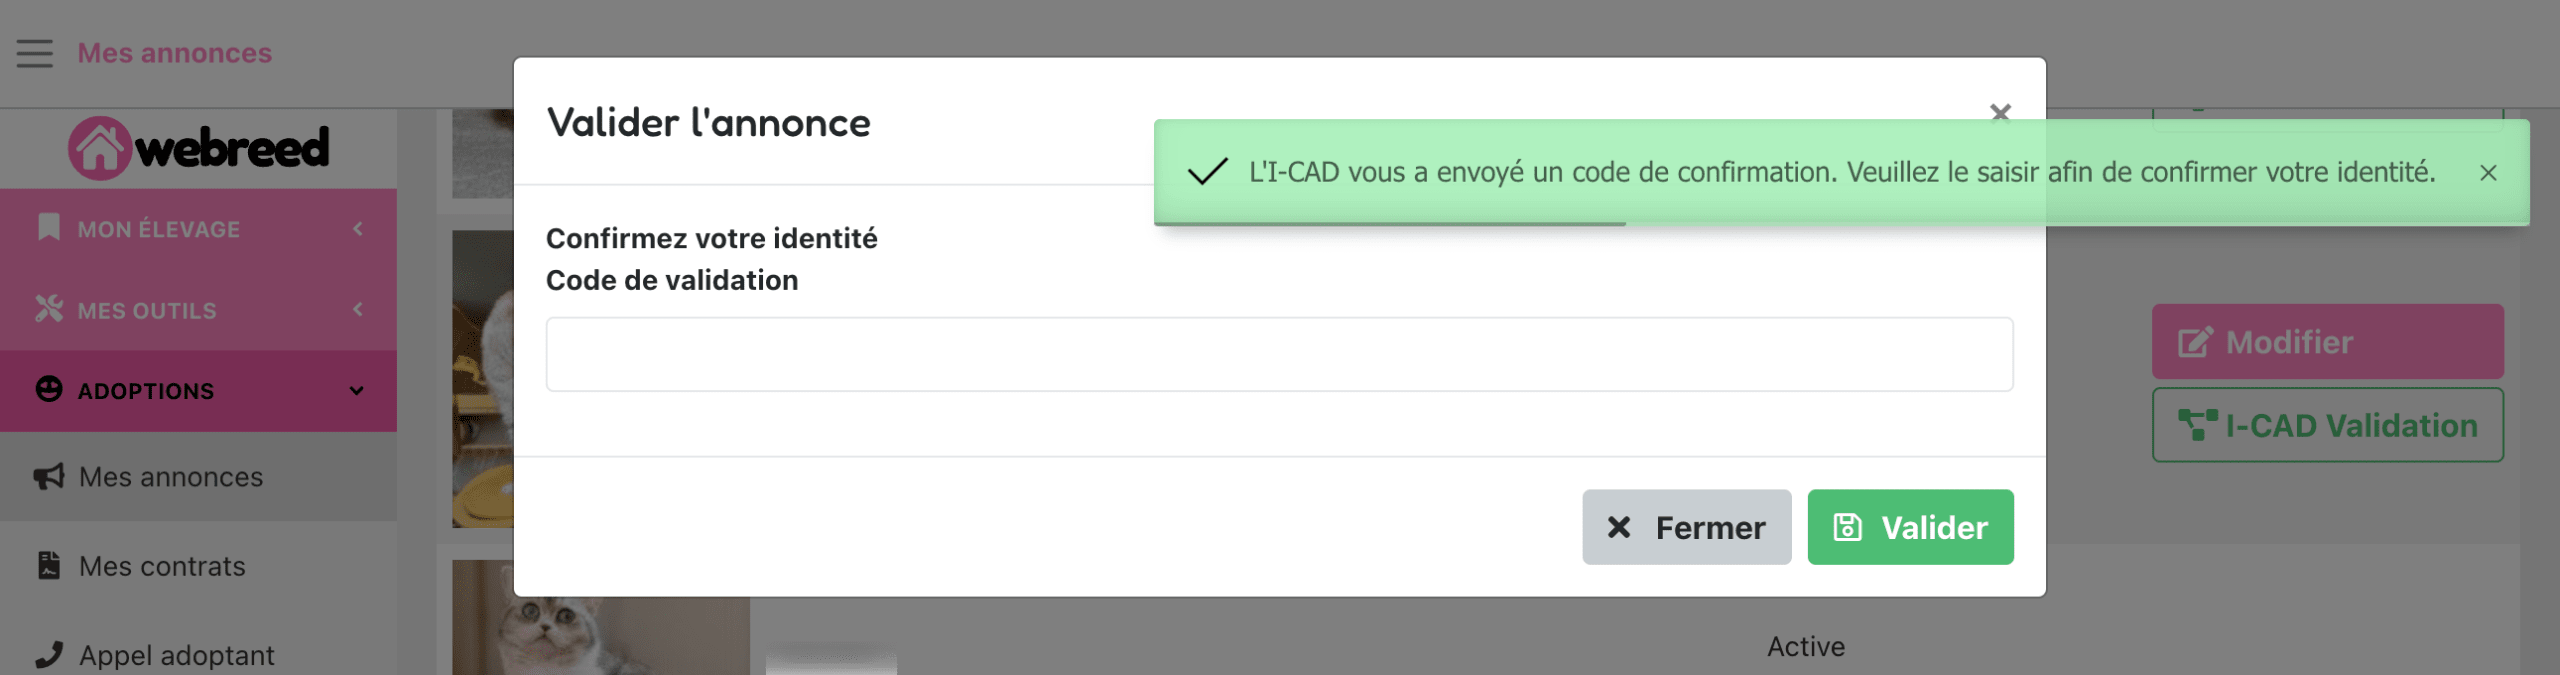Click the I-CAD Validation button
The width and height of the screenshot is (2560, 675).
tap(2327, 425)
